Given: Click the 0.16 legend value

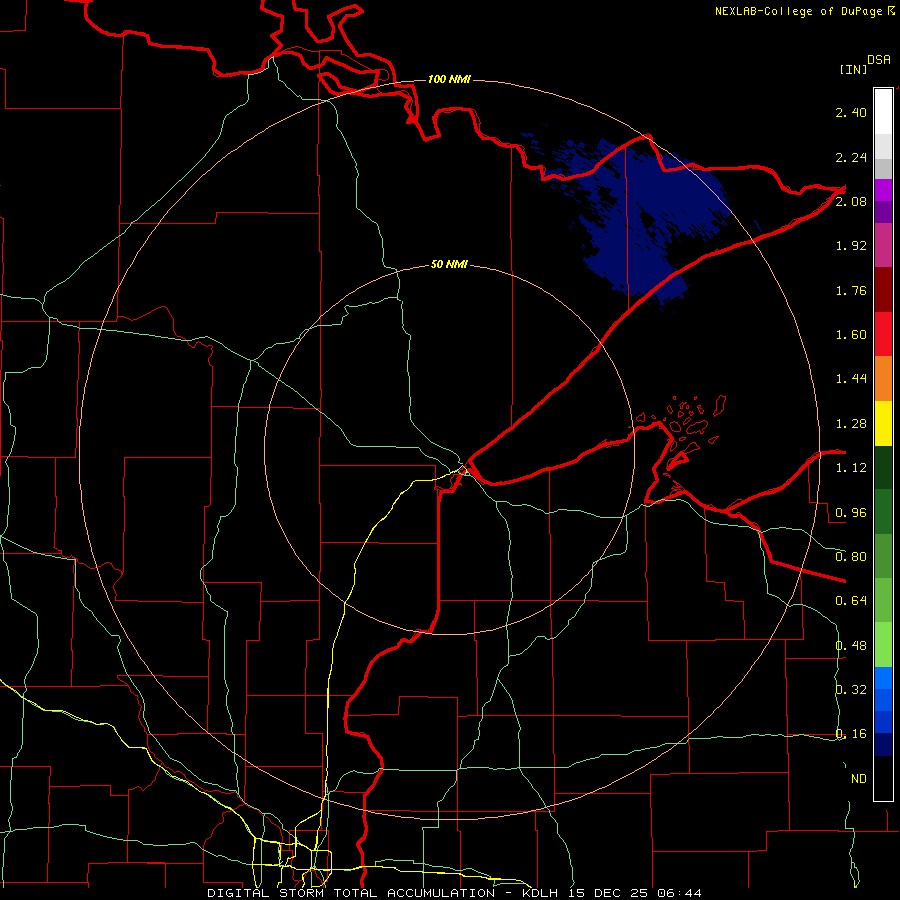Looking at the screenshot, I should pos(851,734).
